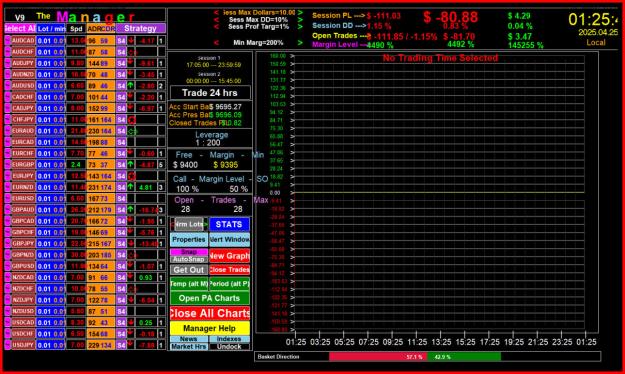This screenshot has width=625, height=374.
Task: Click the Get Out button
Action: (189, 270)
